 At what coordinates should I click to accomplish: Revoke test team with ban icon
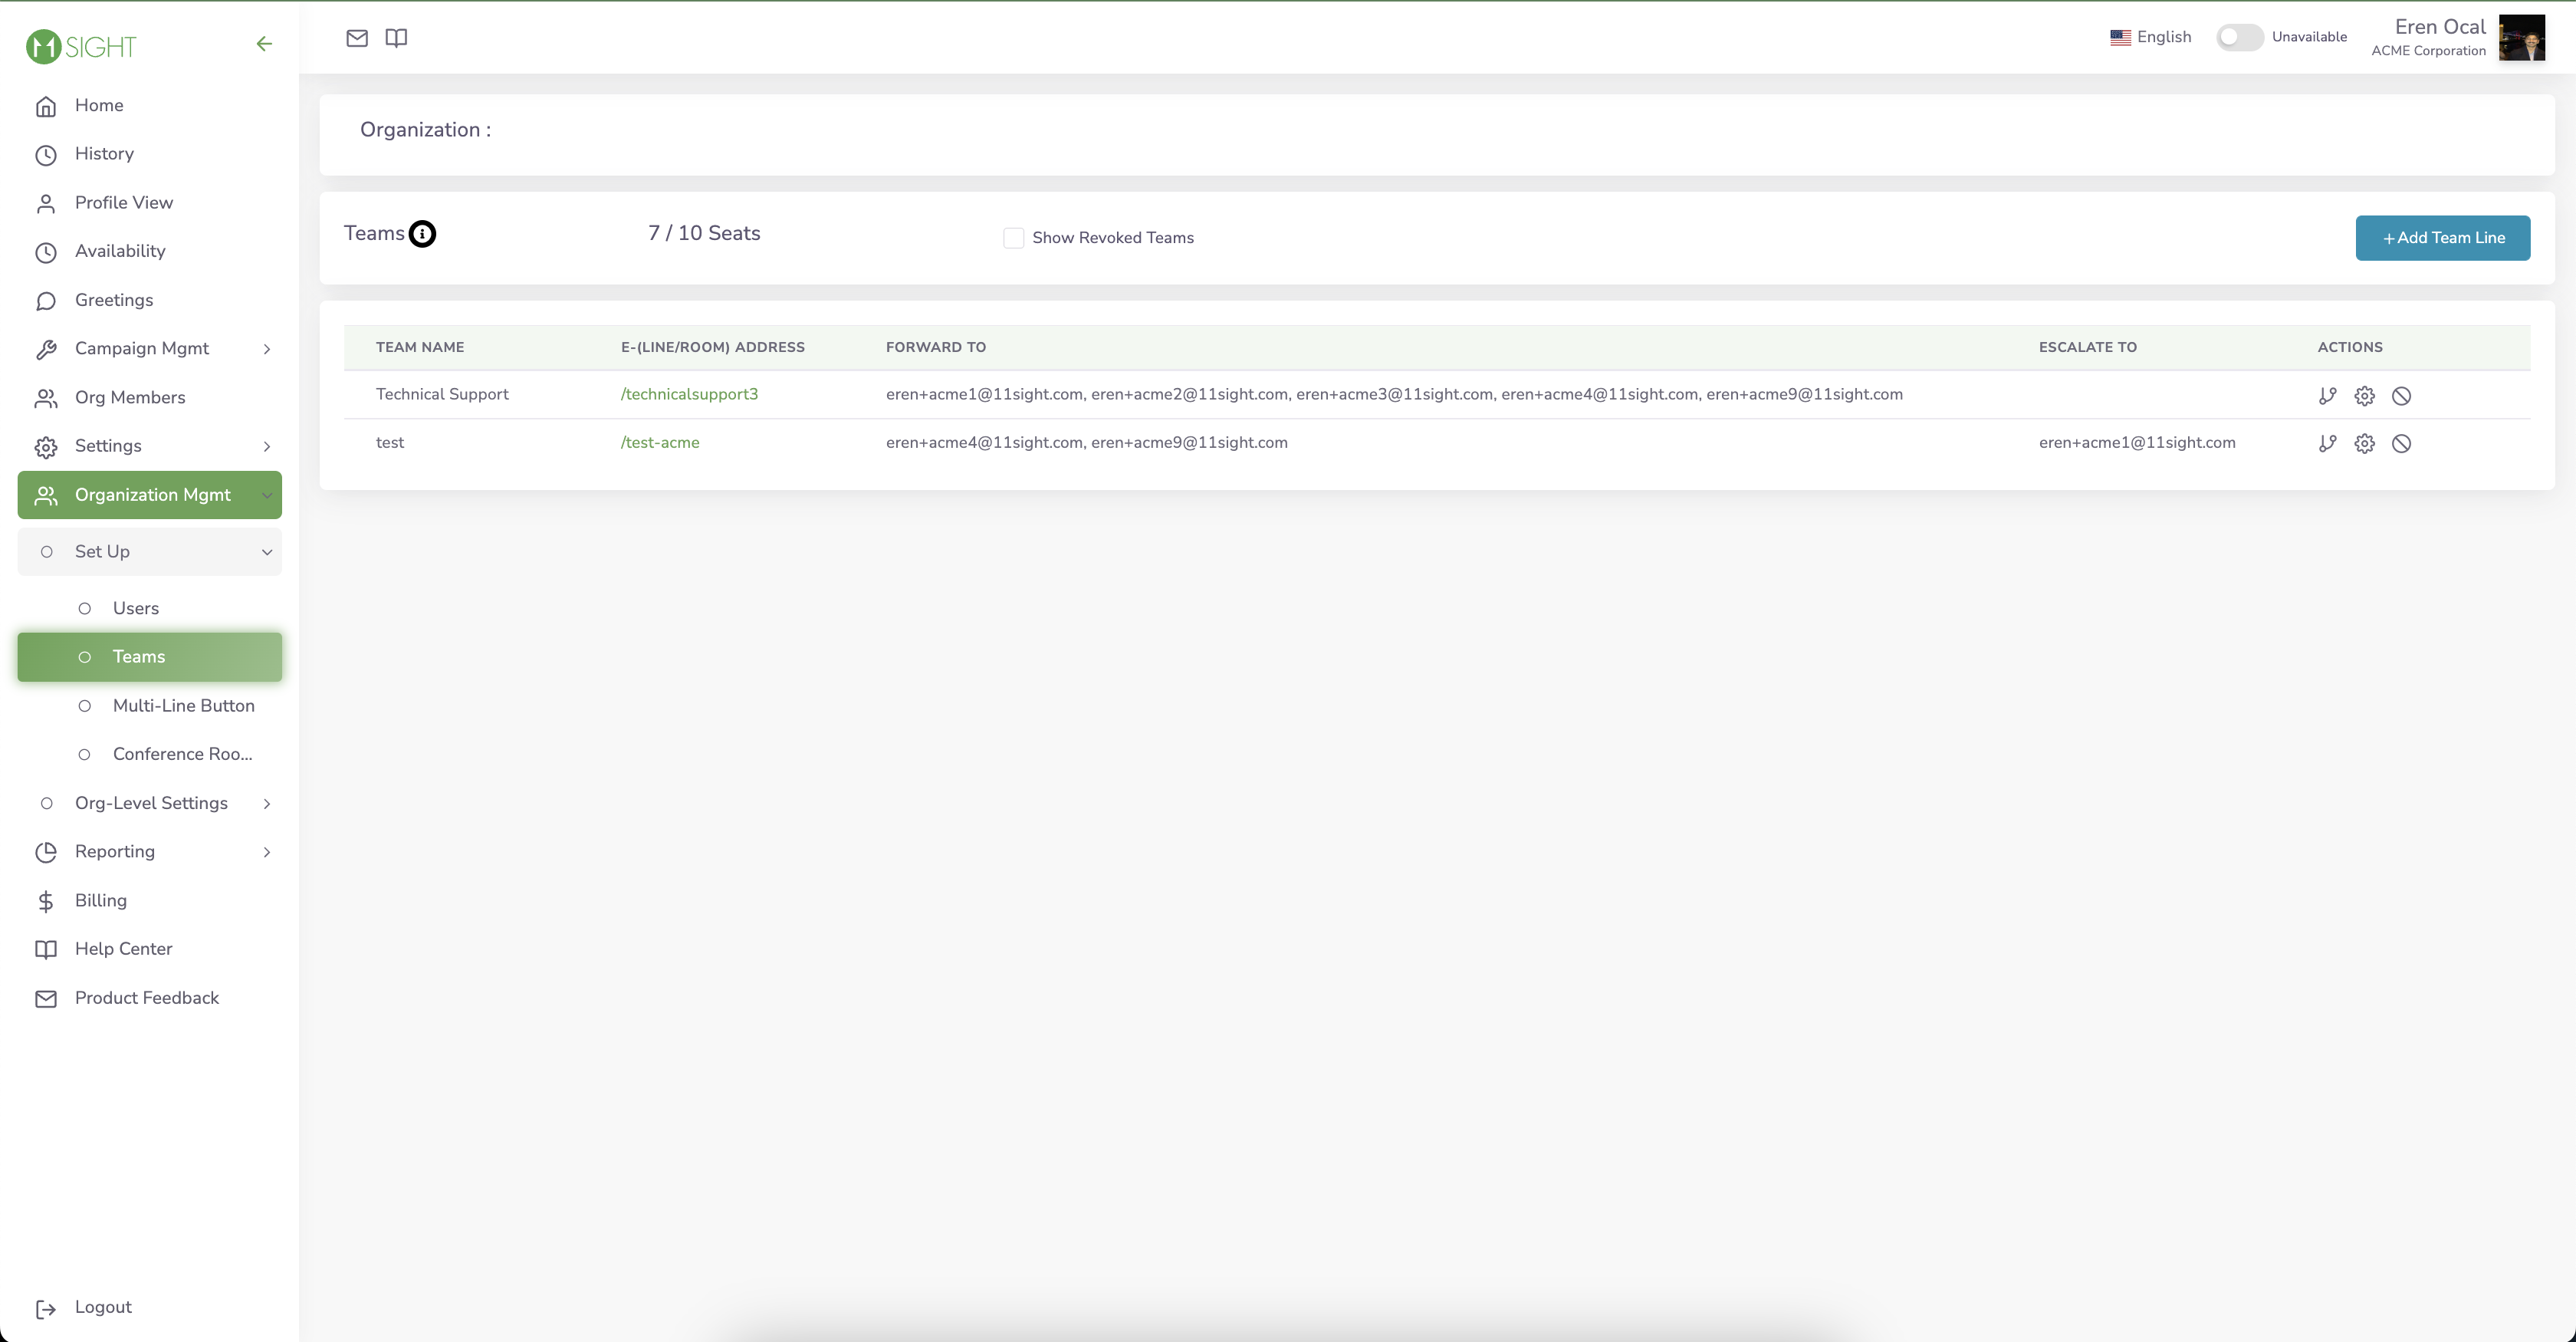point(2401,444)
